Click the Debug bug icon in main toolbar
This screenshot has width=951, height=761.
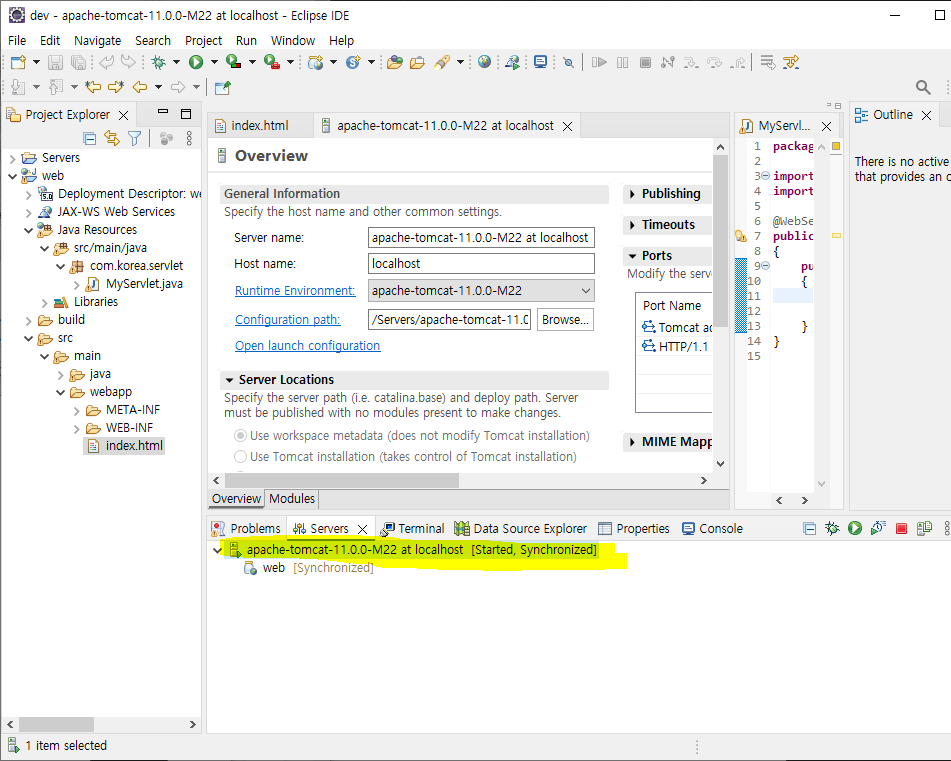pos(159,62)
